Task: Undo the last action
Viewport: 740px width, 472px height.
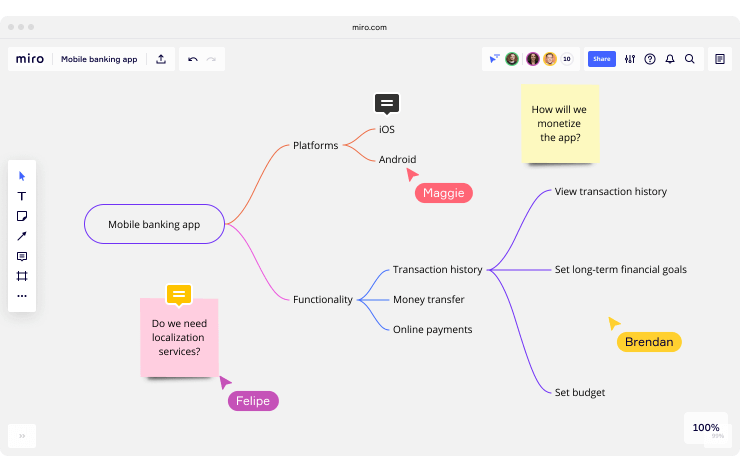Action: pos(193,59)
